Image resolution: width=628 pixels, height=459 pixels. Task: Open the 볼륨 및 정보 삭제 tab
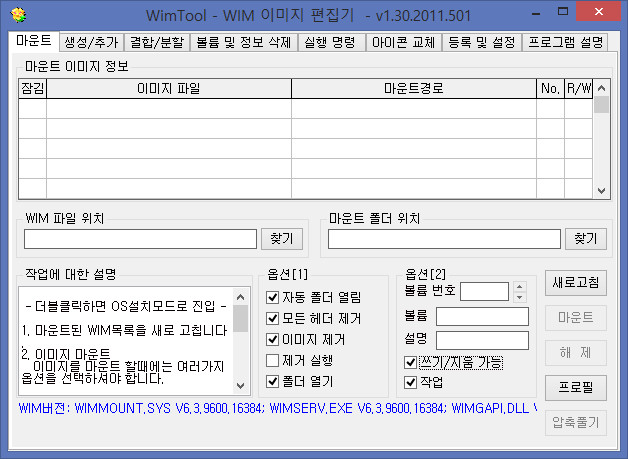tap(244, 42)
